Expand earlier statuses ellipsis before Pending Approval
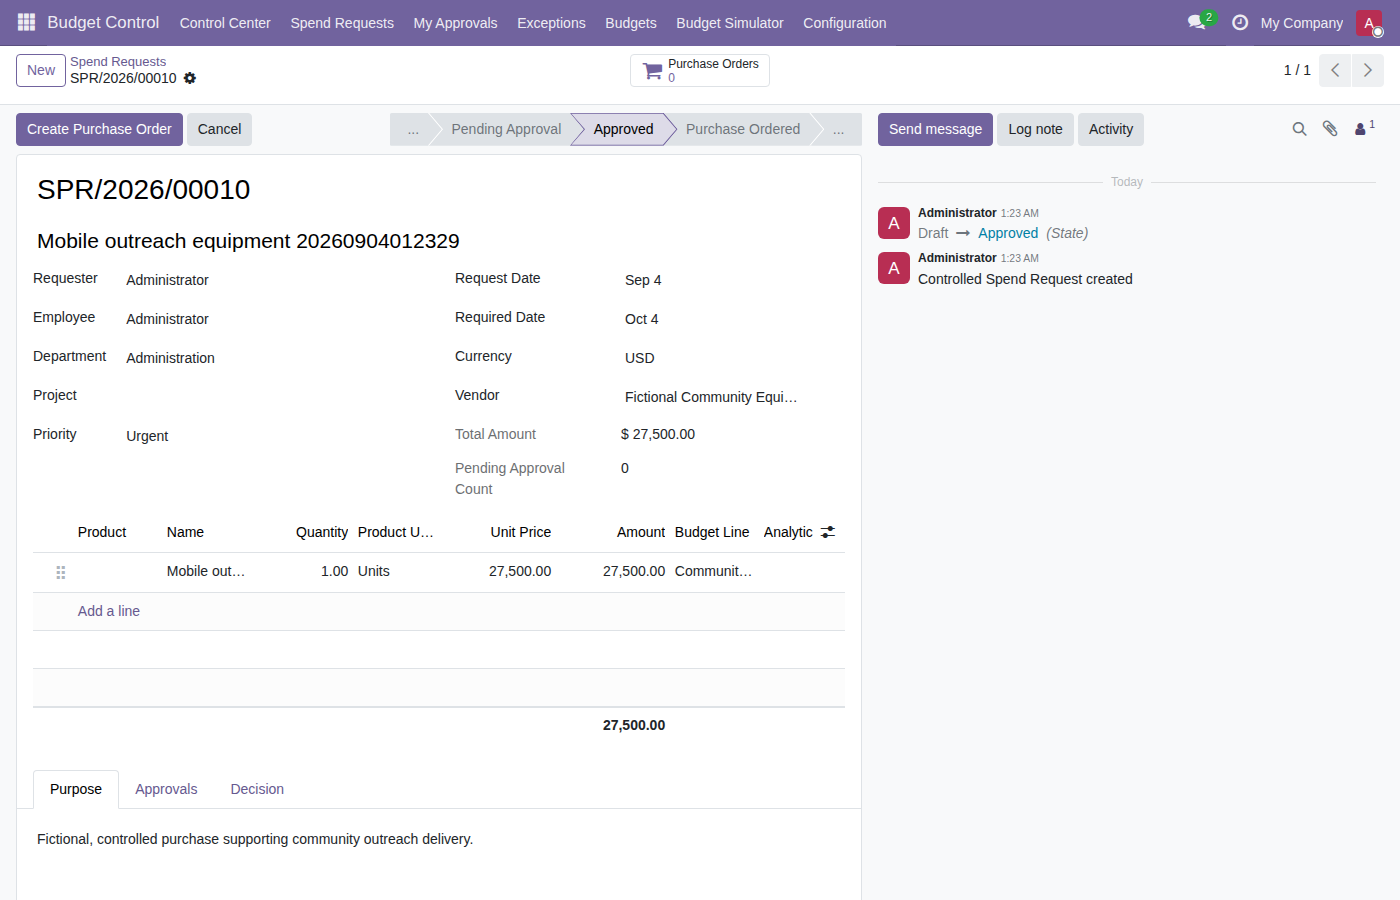The height and width of the screenshot is (900, 1400). pos(413,129)
